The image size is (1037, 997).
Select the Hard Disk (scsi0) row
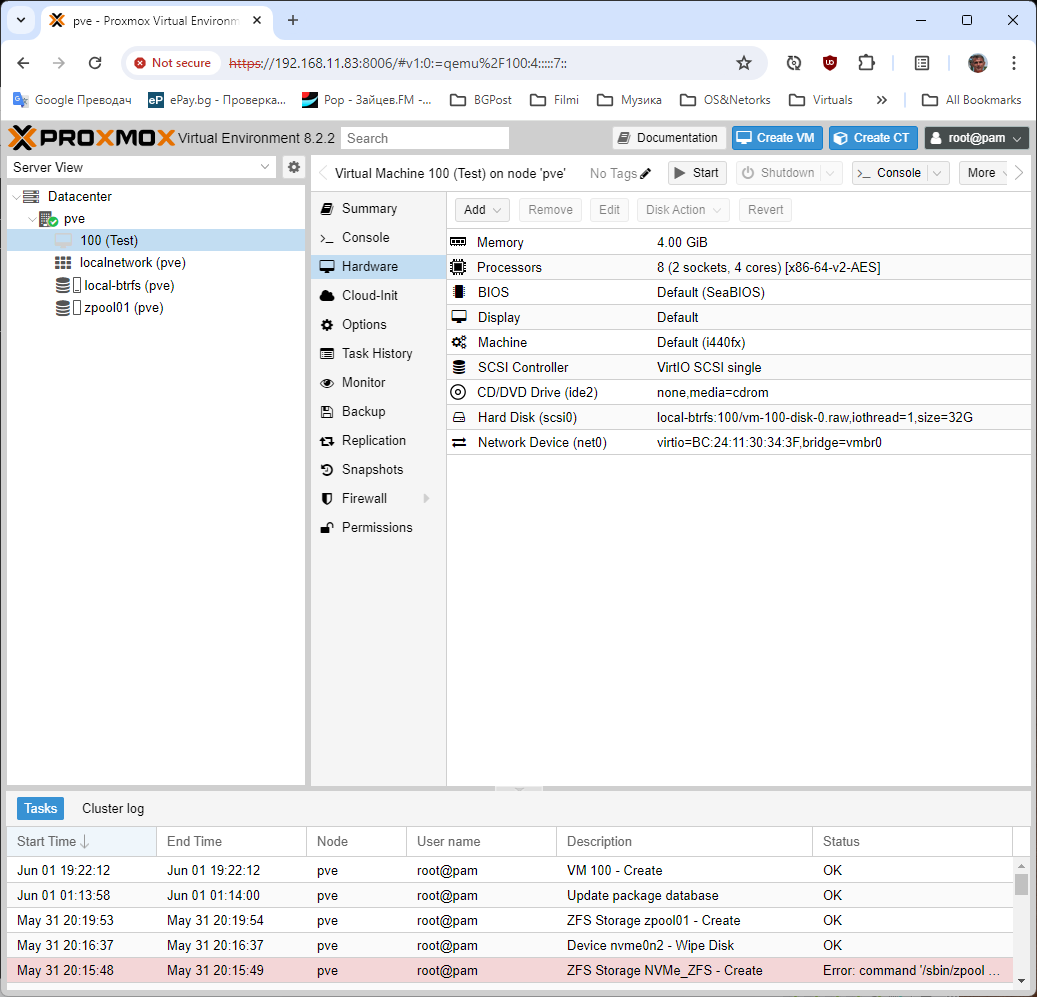point(739,418)
